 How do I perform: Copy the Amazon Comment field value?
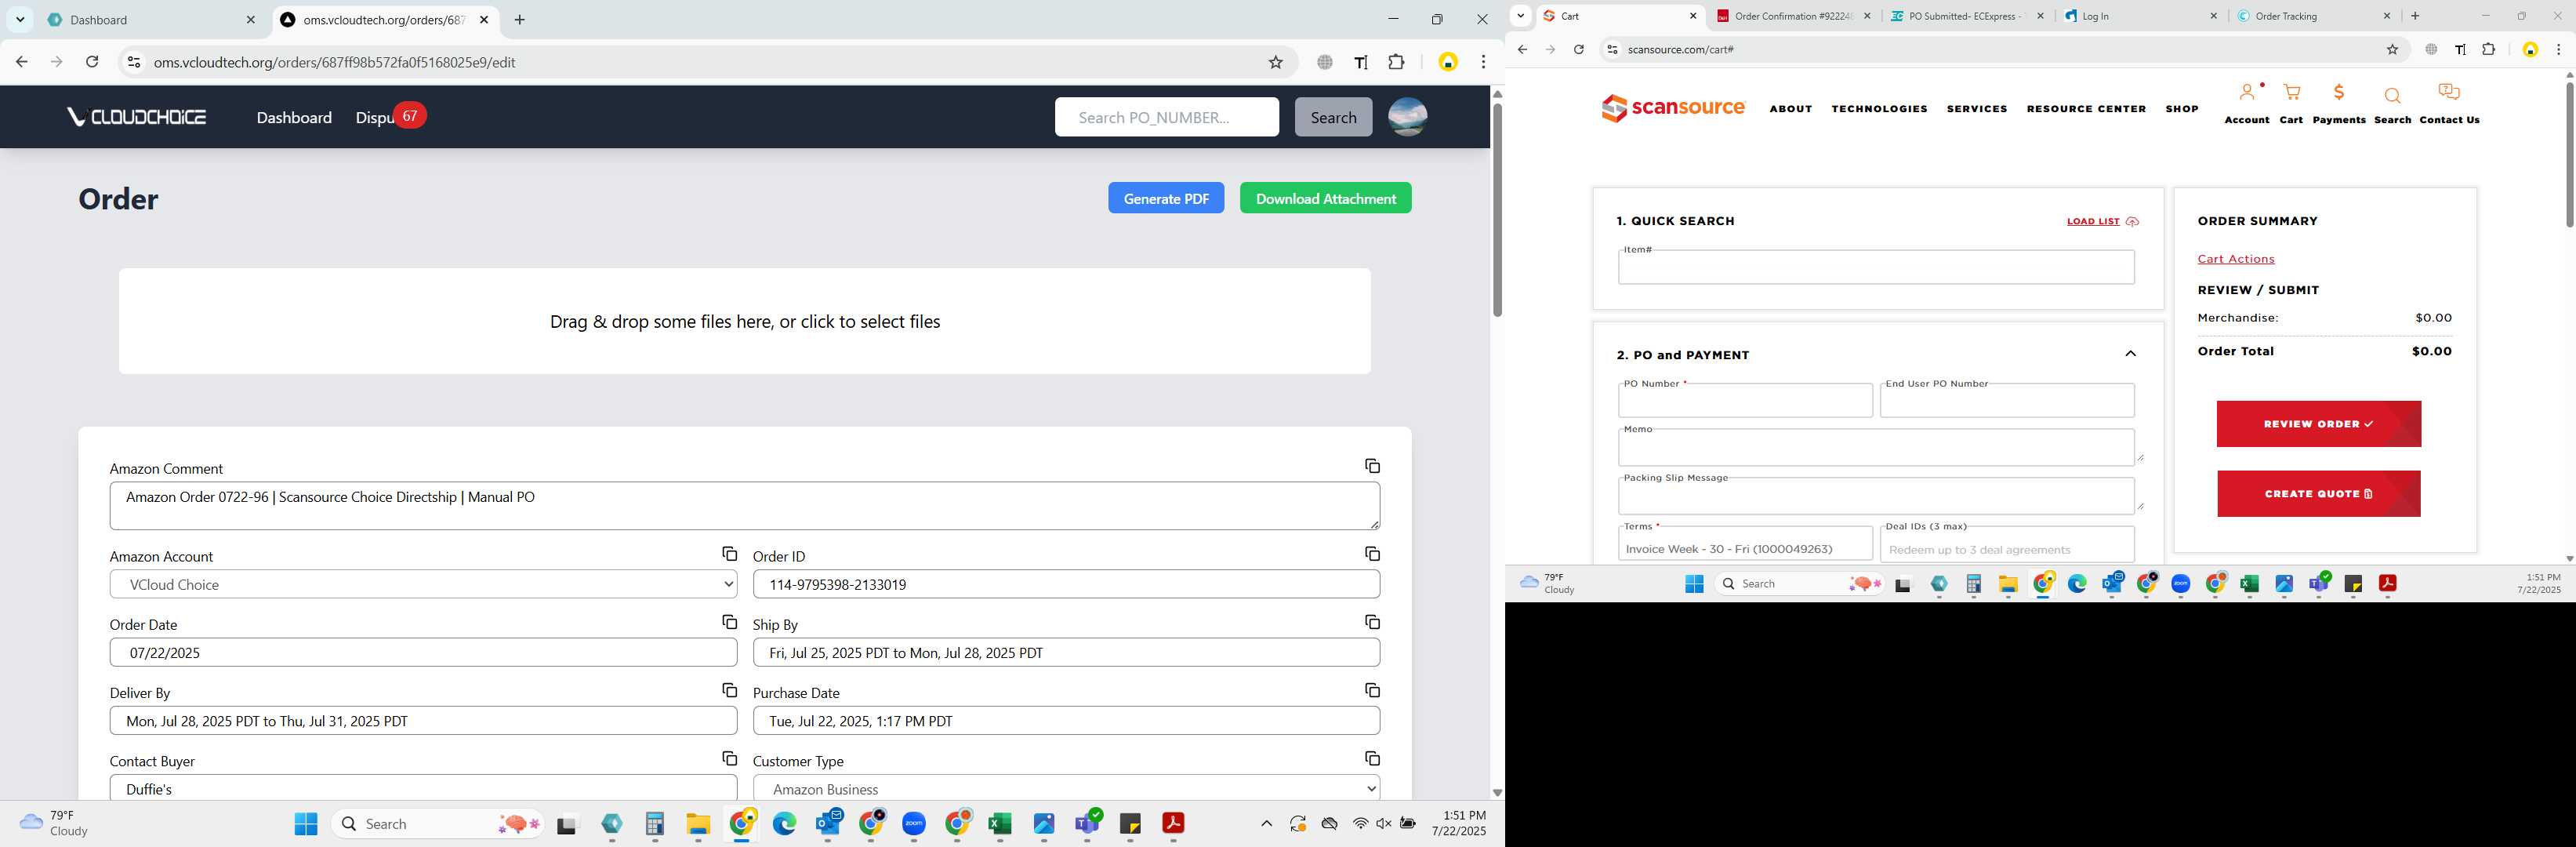1372,466
